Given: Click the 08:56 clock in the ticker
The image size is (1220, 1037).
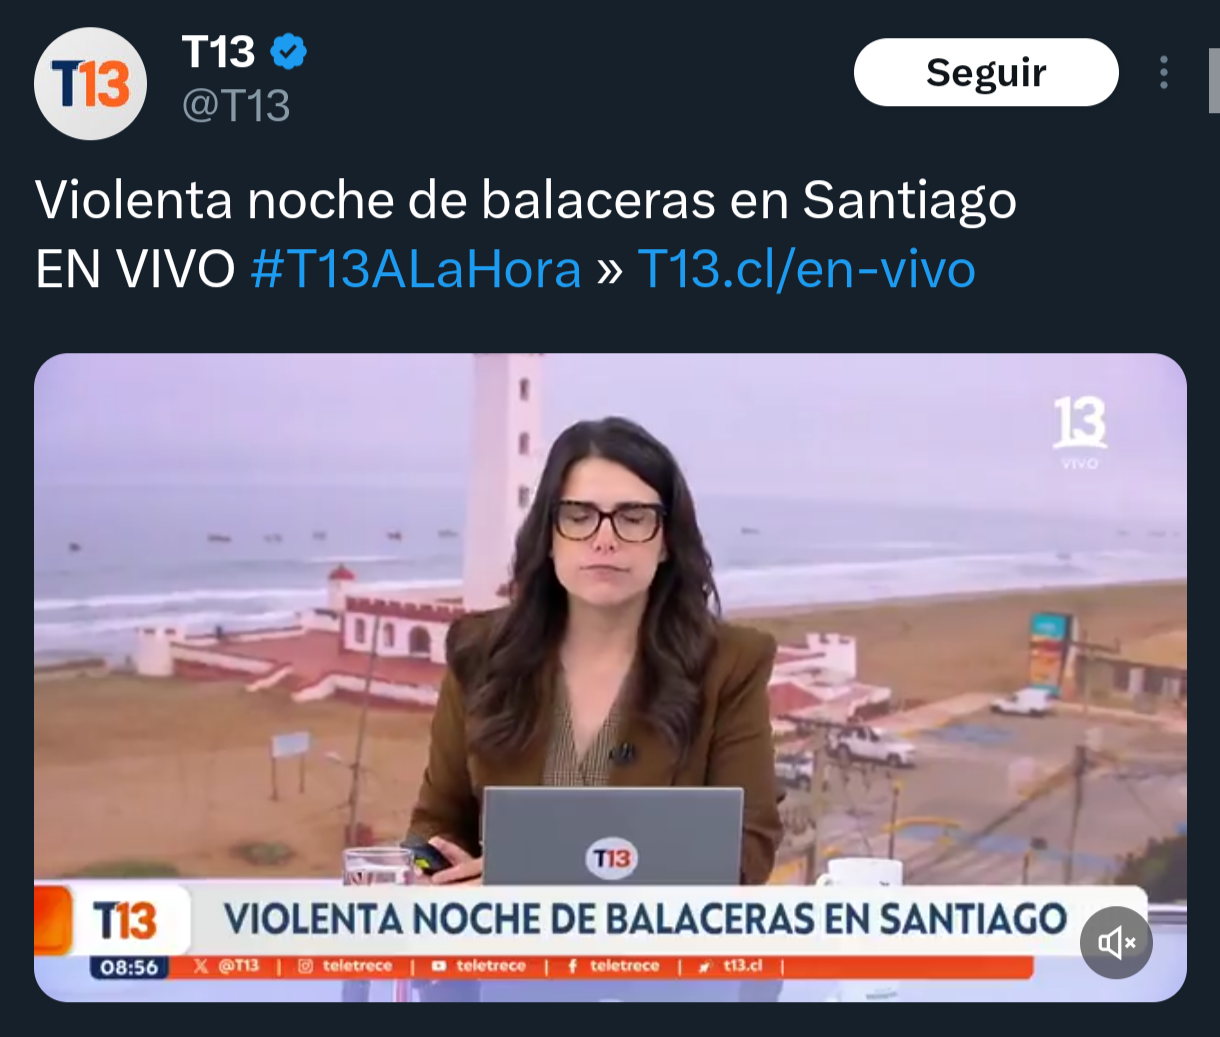Looking at the screenshot, I should [129, 967].
